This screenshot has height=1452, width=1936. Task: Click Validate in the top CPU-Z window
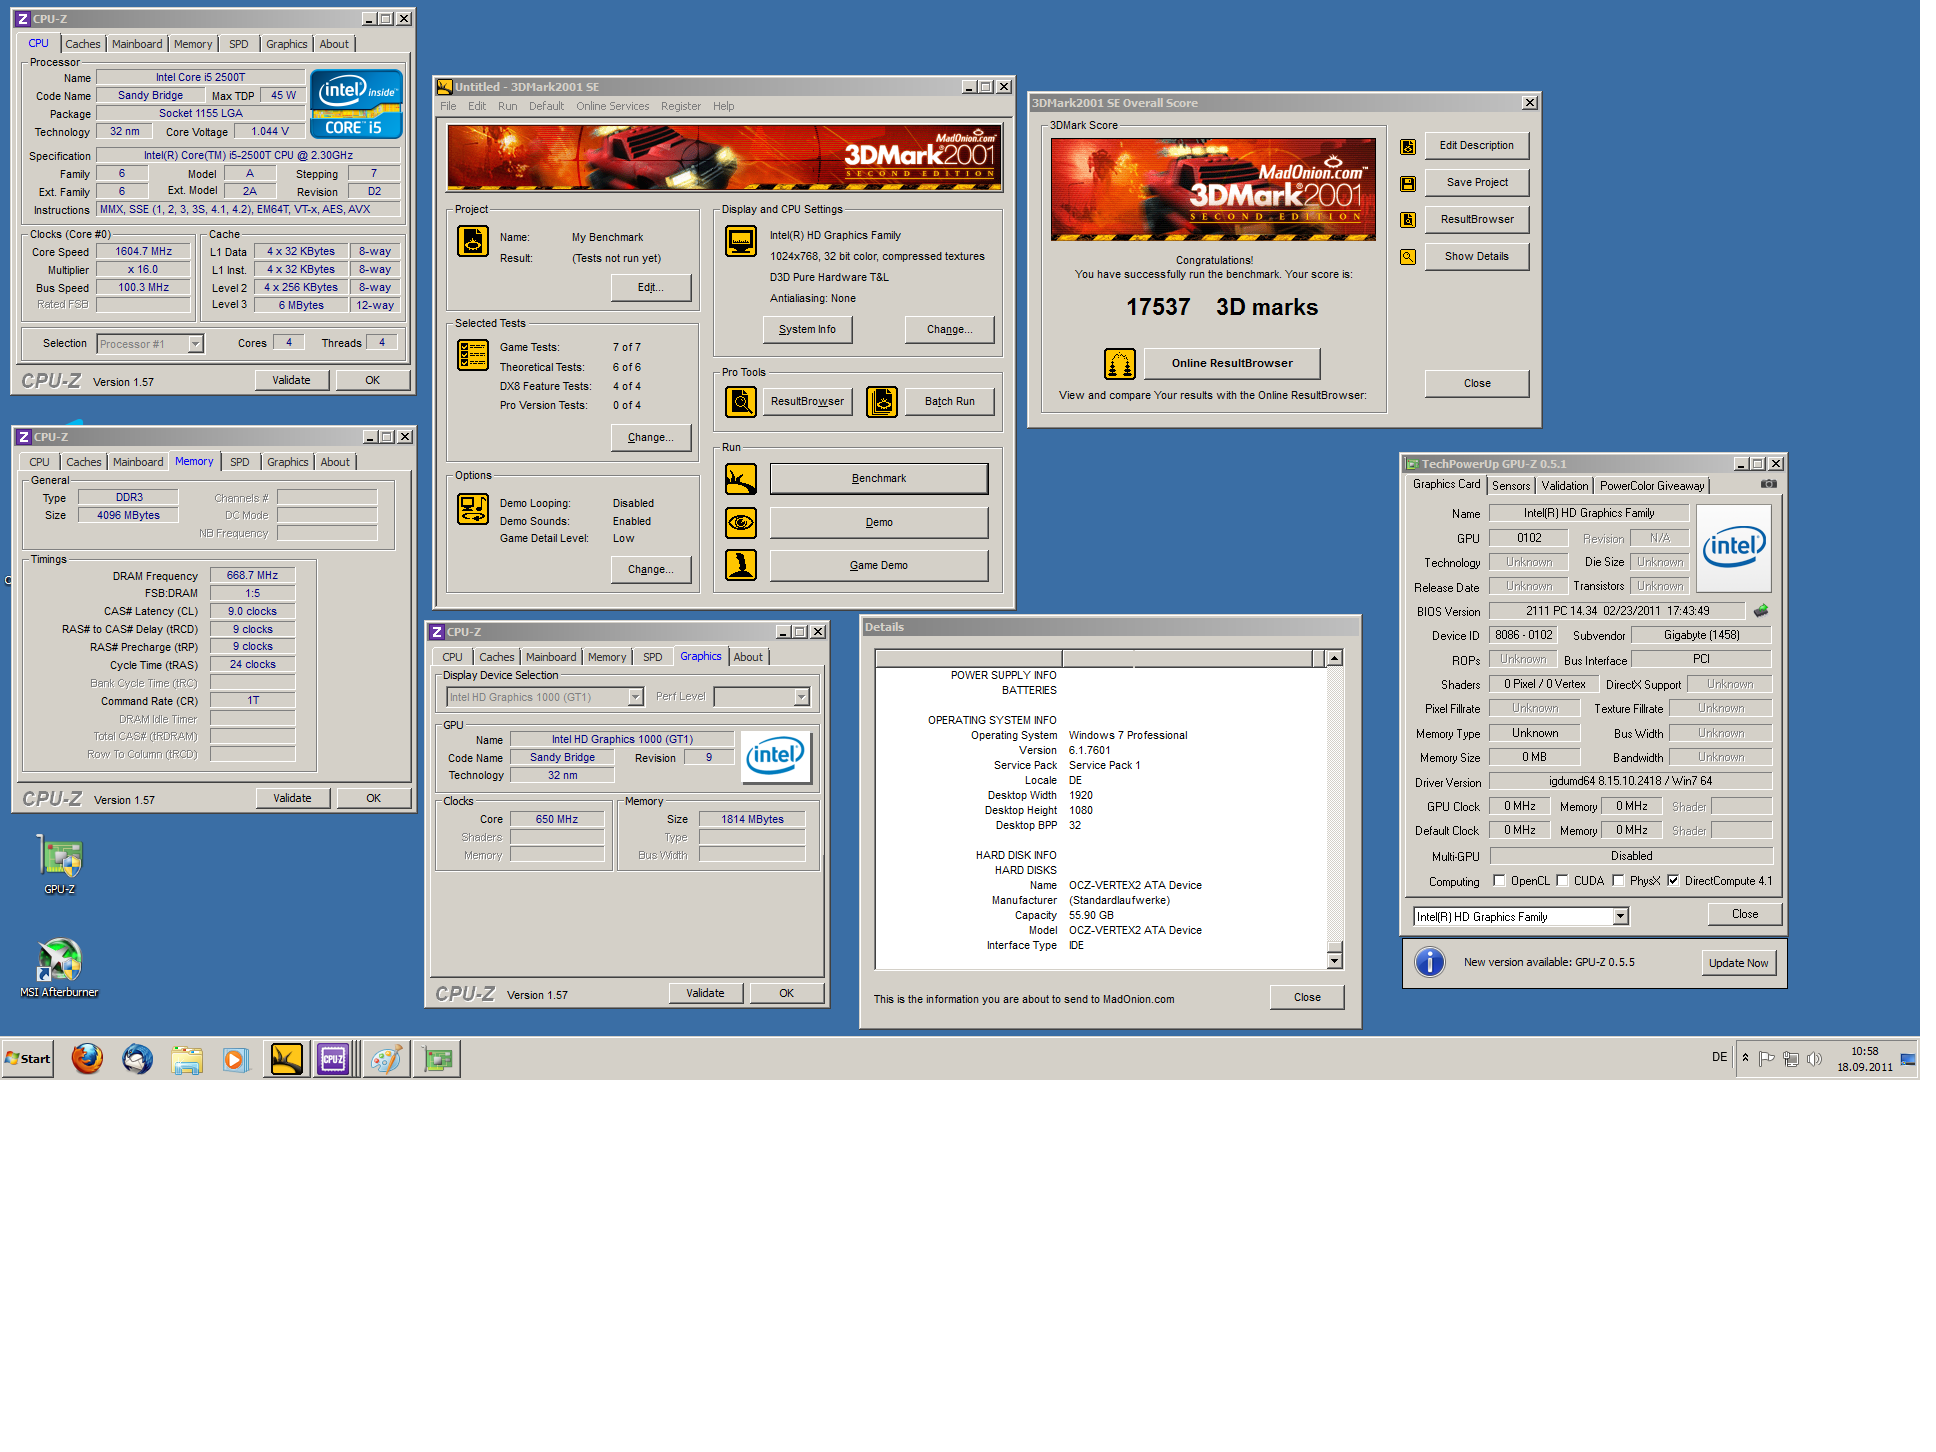(291, 380)
